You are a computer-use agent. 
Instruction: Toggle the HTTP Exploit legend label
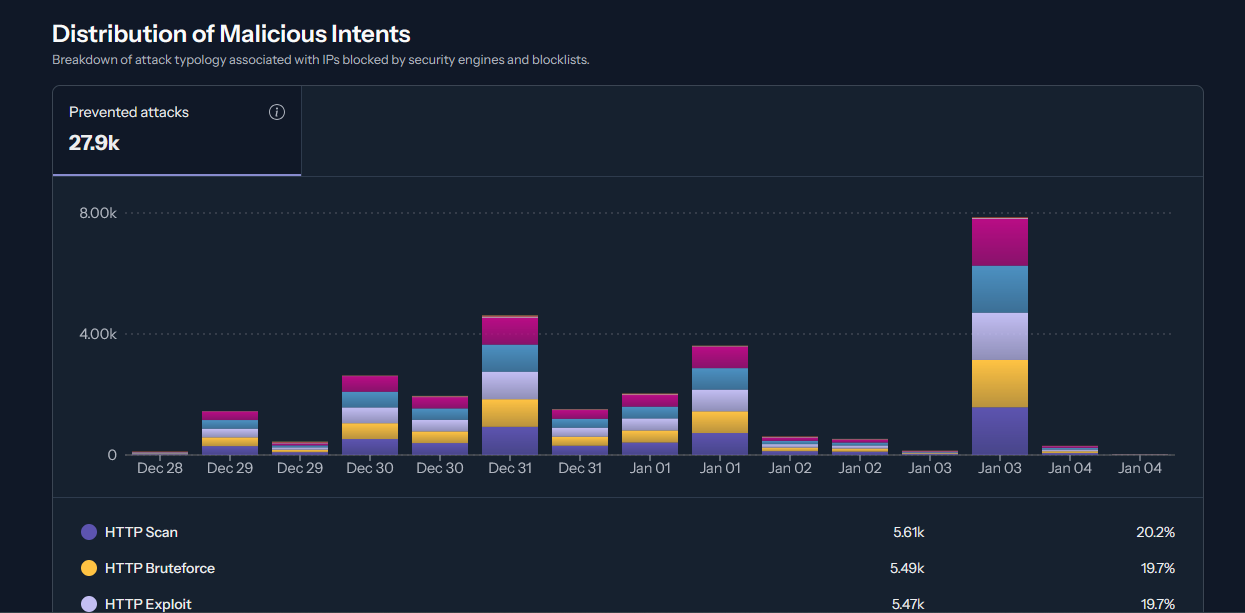pos(148,604)
